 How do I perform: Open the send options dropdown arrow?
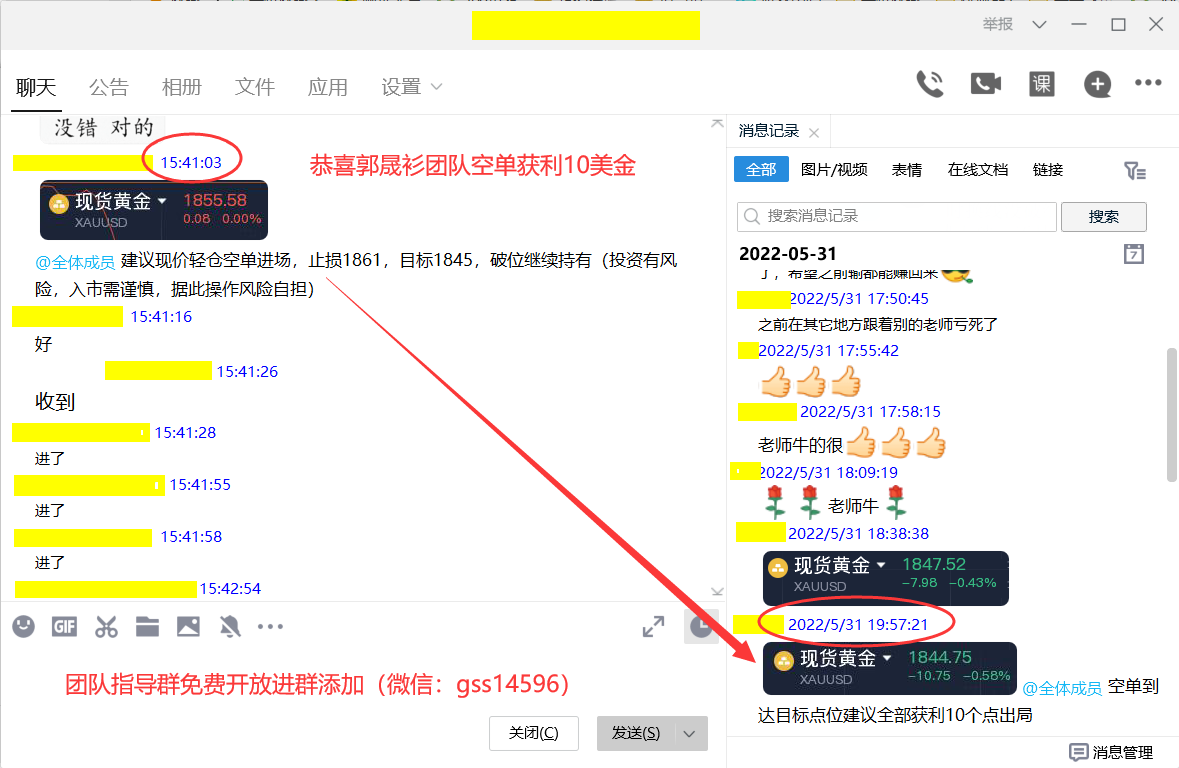pos(690,733)
